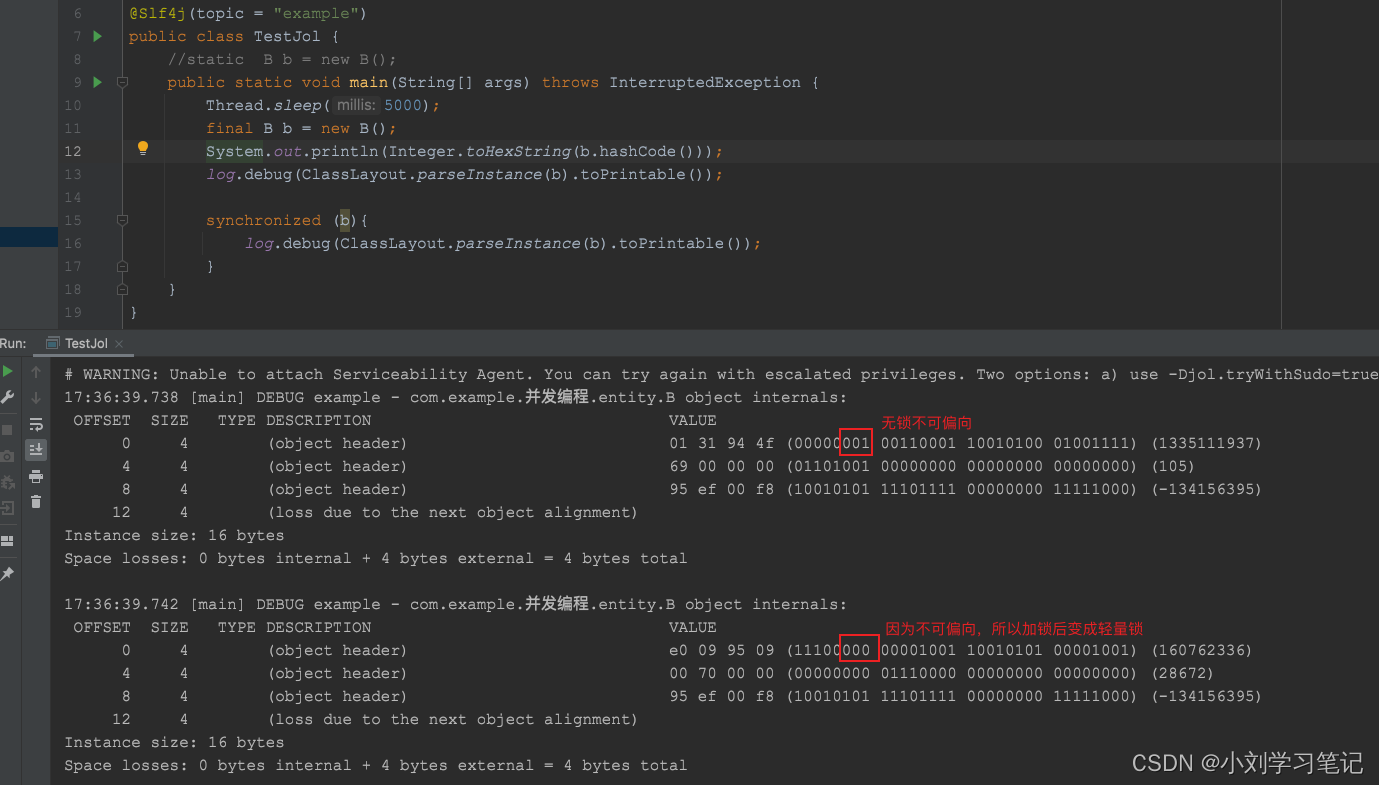This screenshot has height=785, width=1379.
Task: Click the fold end marker on line 17
Action: 122,266
